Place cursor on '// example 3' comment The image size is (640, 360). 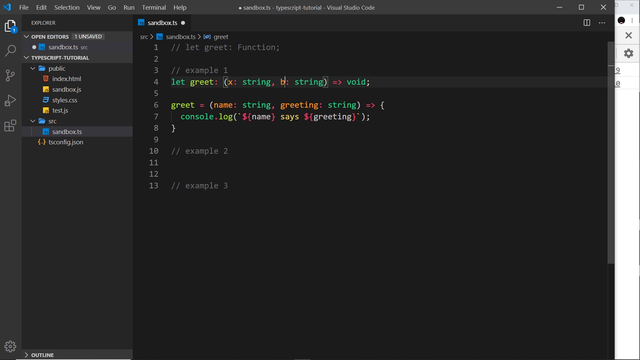pos(199,186)
